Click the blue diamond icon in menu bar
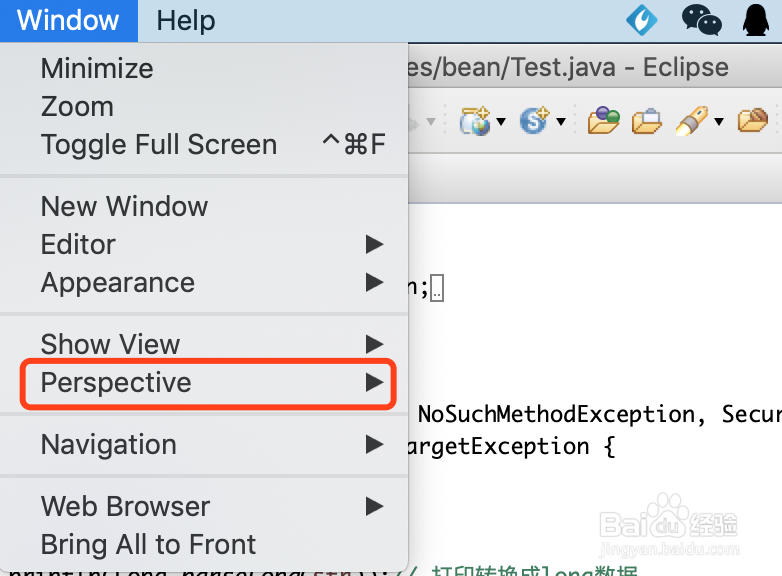 [x=642, y=20]
